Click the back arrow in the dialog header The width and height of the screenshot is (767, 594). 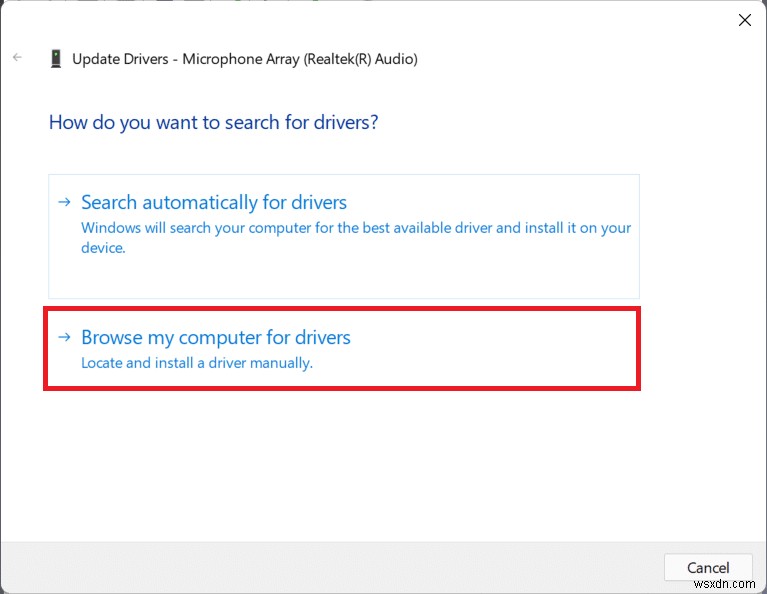click(x=18, y=58)
